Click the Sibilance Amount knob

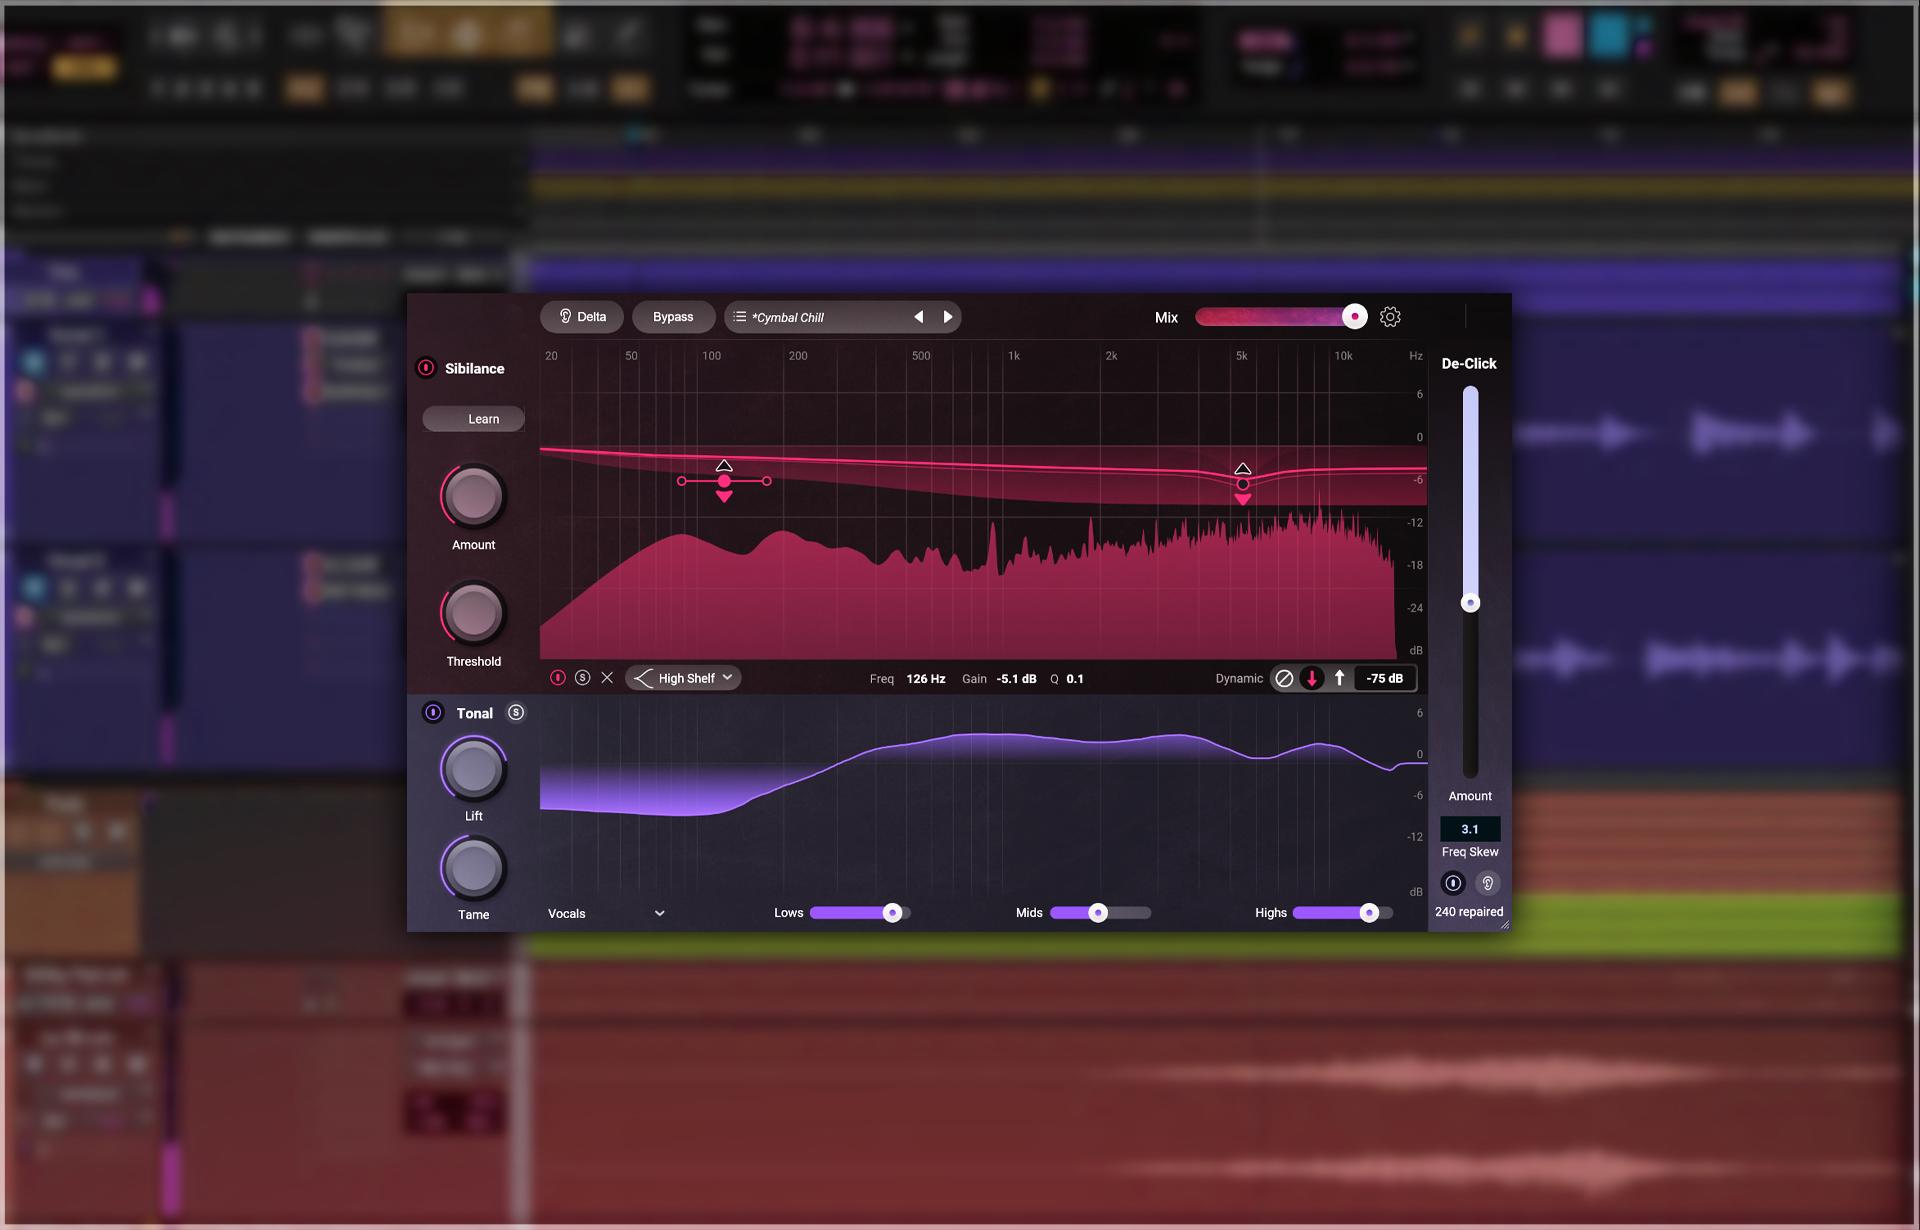pyautogui.click(x=474, y=496)
